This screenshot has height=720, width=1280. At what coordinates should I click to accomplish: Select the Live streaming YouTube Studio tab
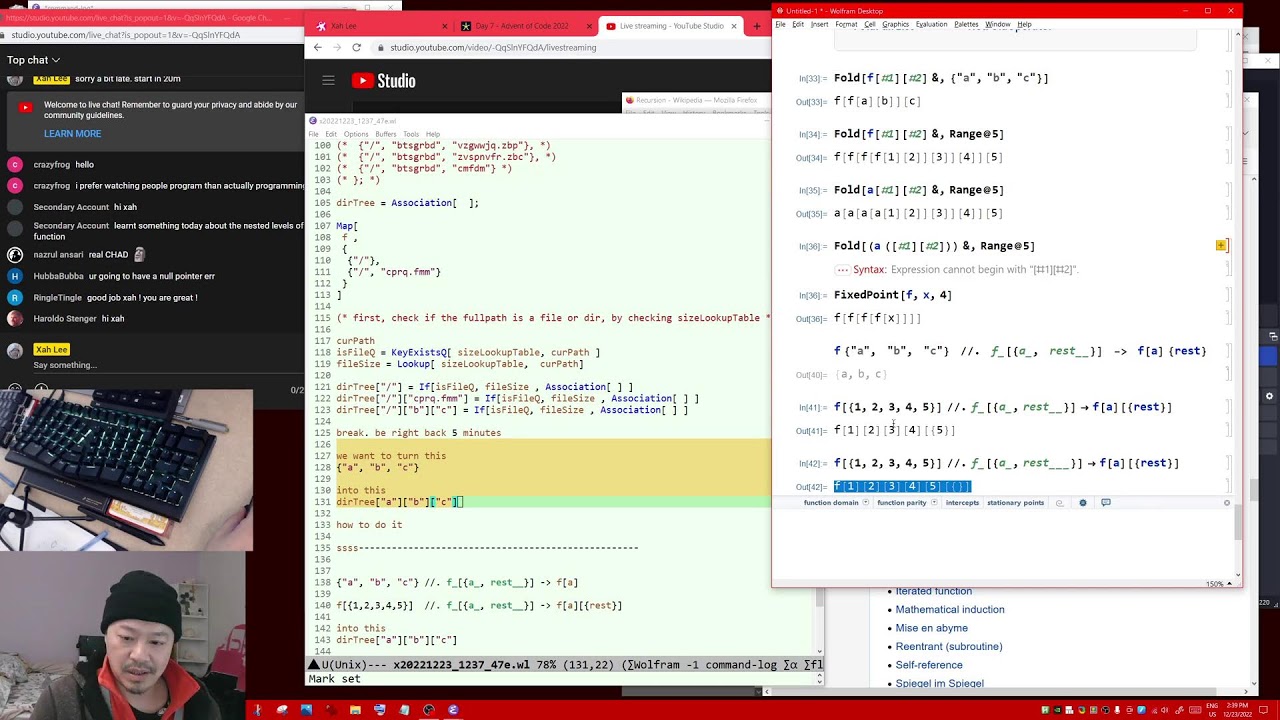(670, 26)
